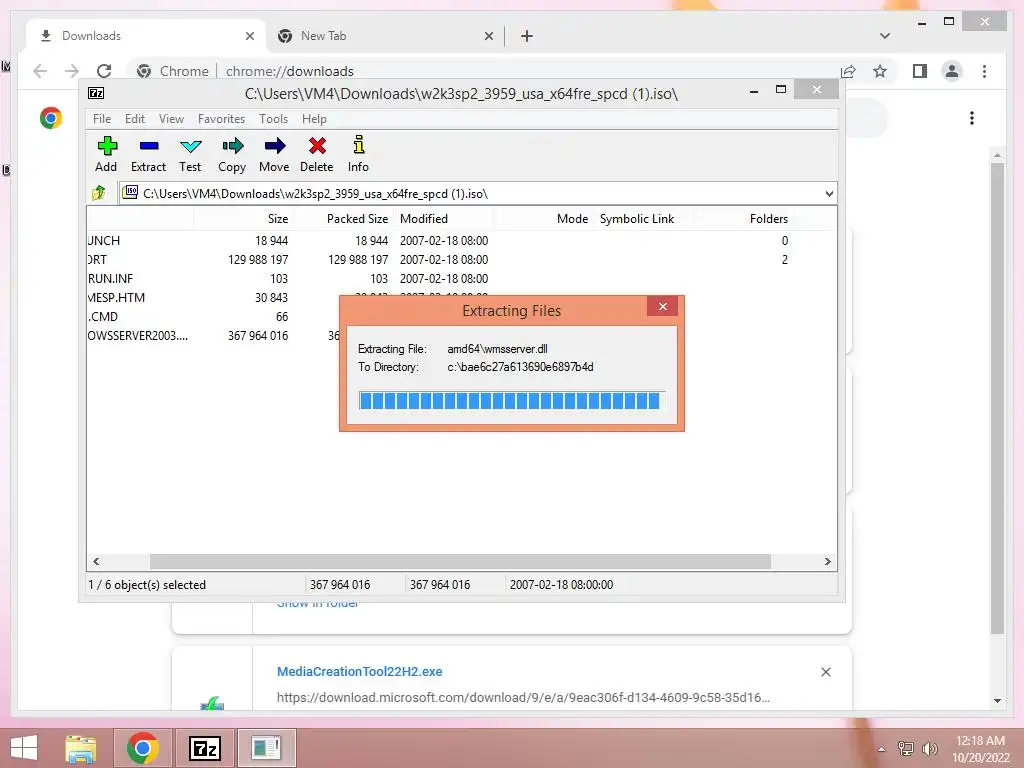The image size is (1024, 768).
Task: Open a new Chrome tab
Action: coord(527,37)
